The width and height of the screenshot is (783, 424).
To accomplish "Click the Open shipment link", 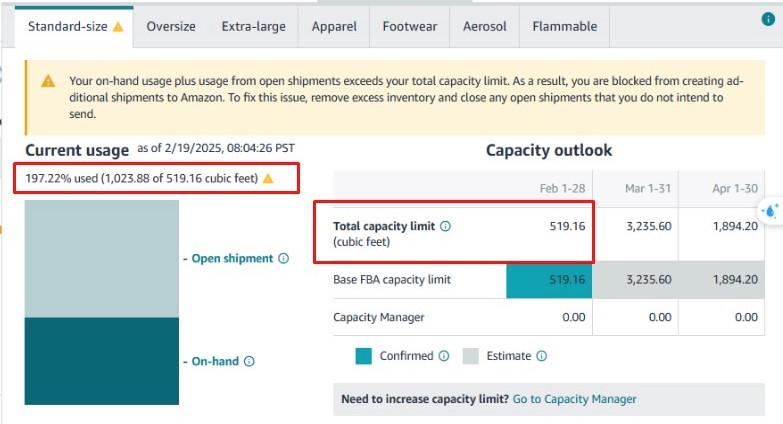I will click(x=232, y=258).
